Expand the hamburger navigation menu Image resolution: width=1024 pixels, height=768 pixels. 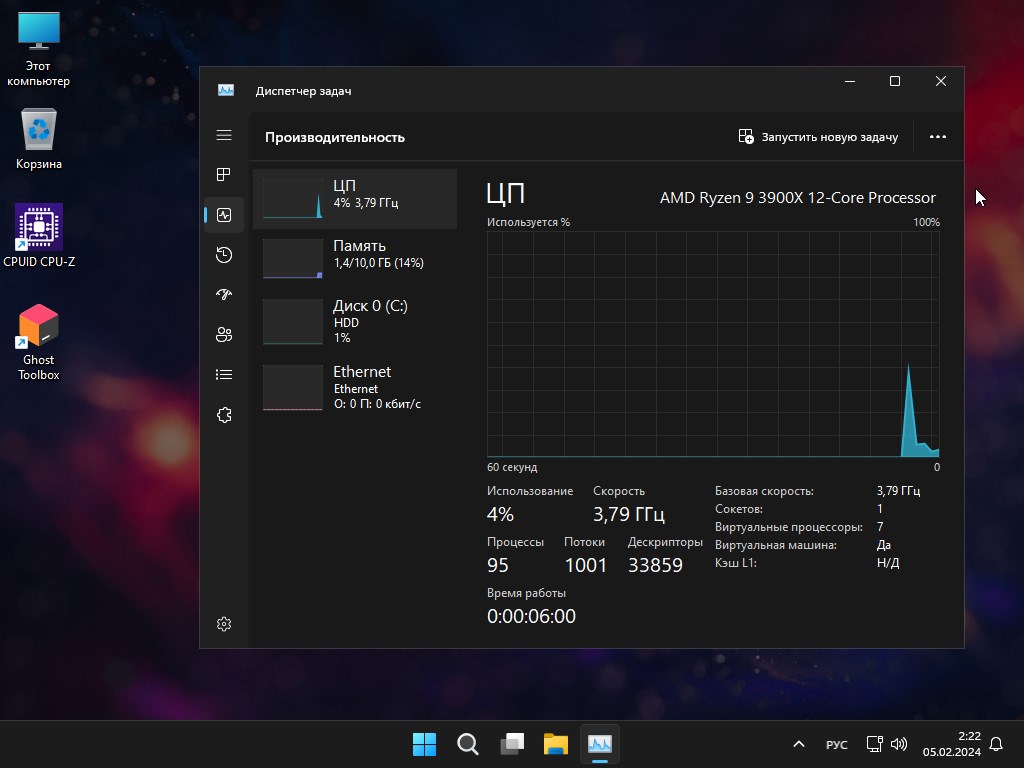point(224,135)
